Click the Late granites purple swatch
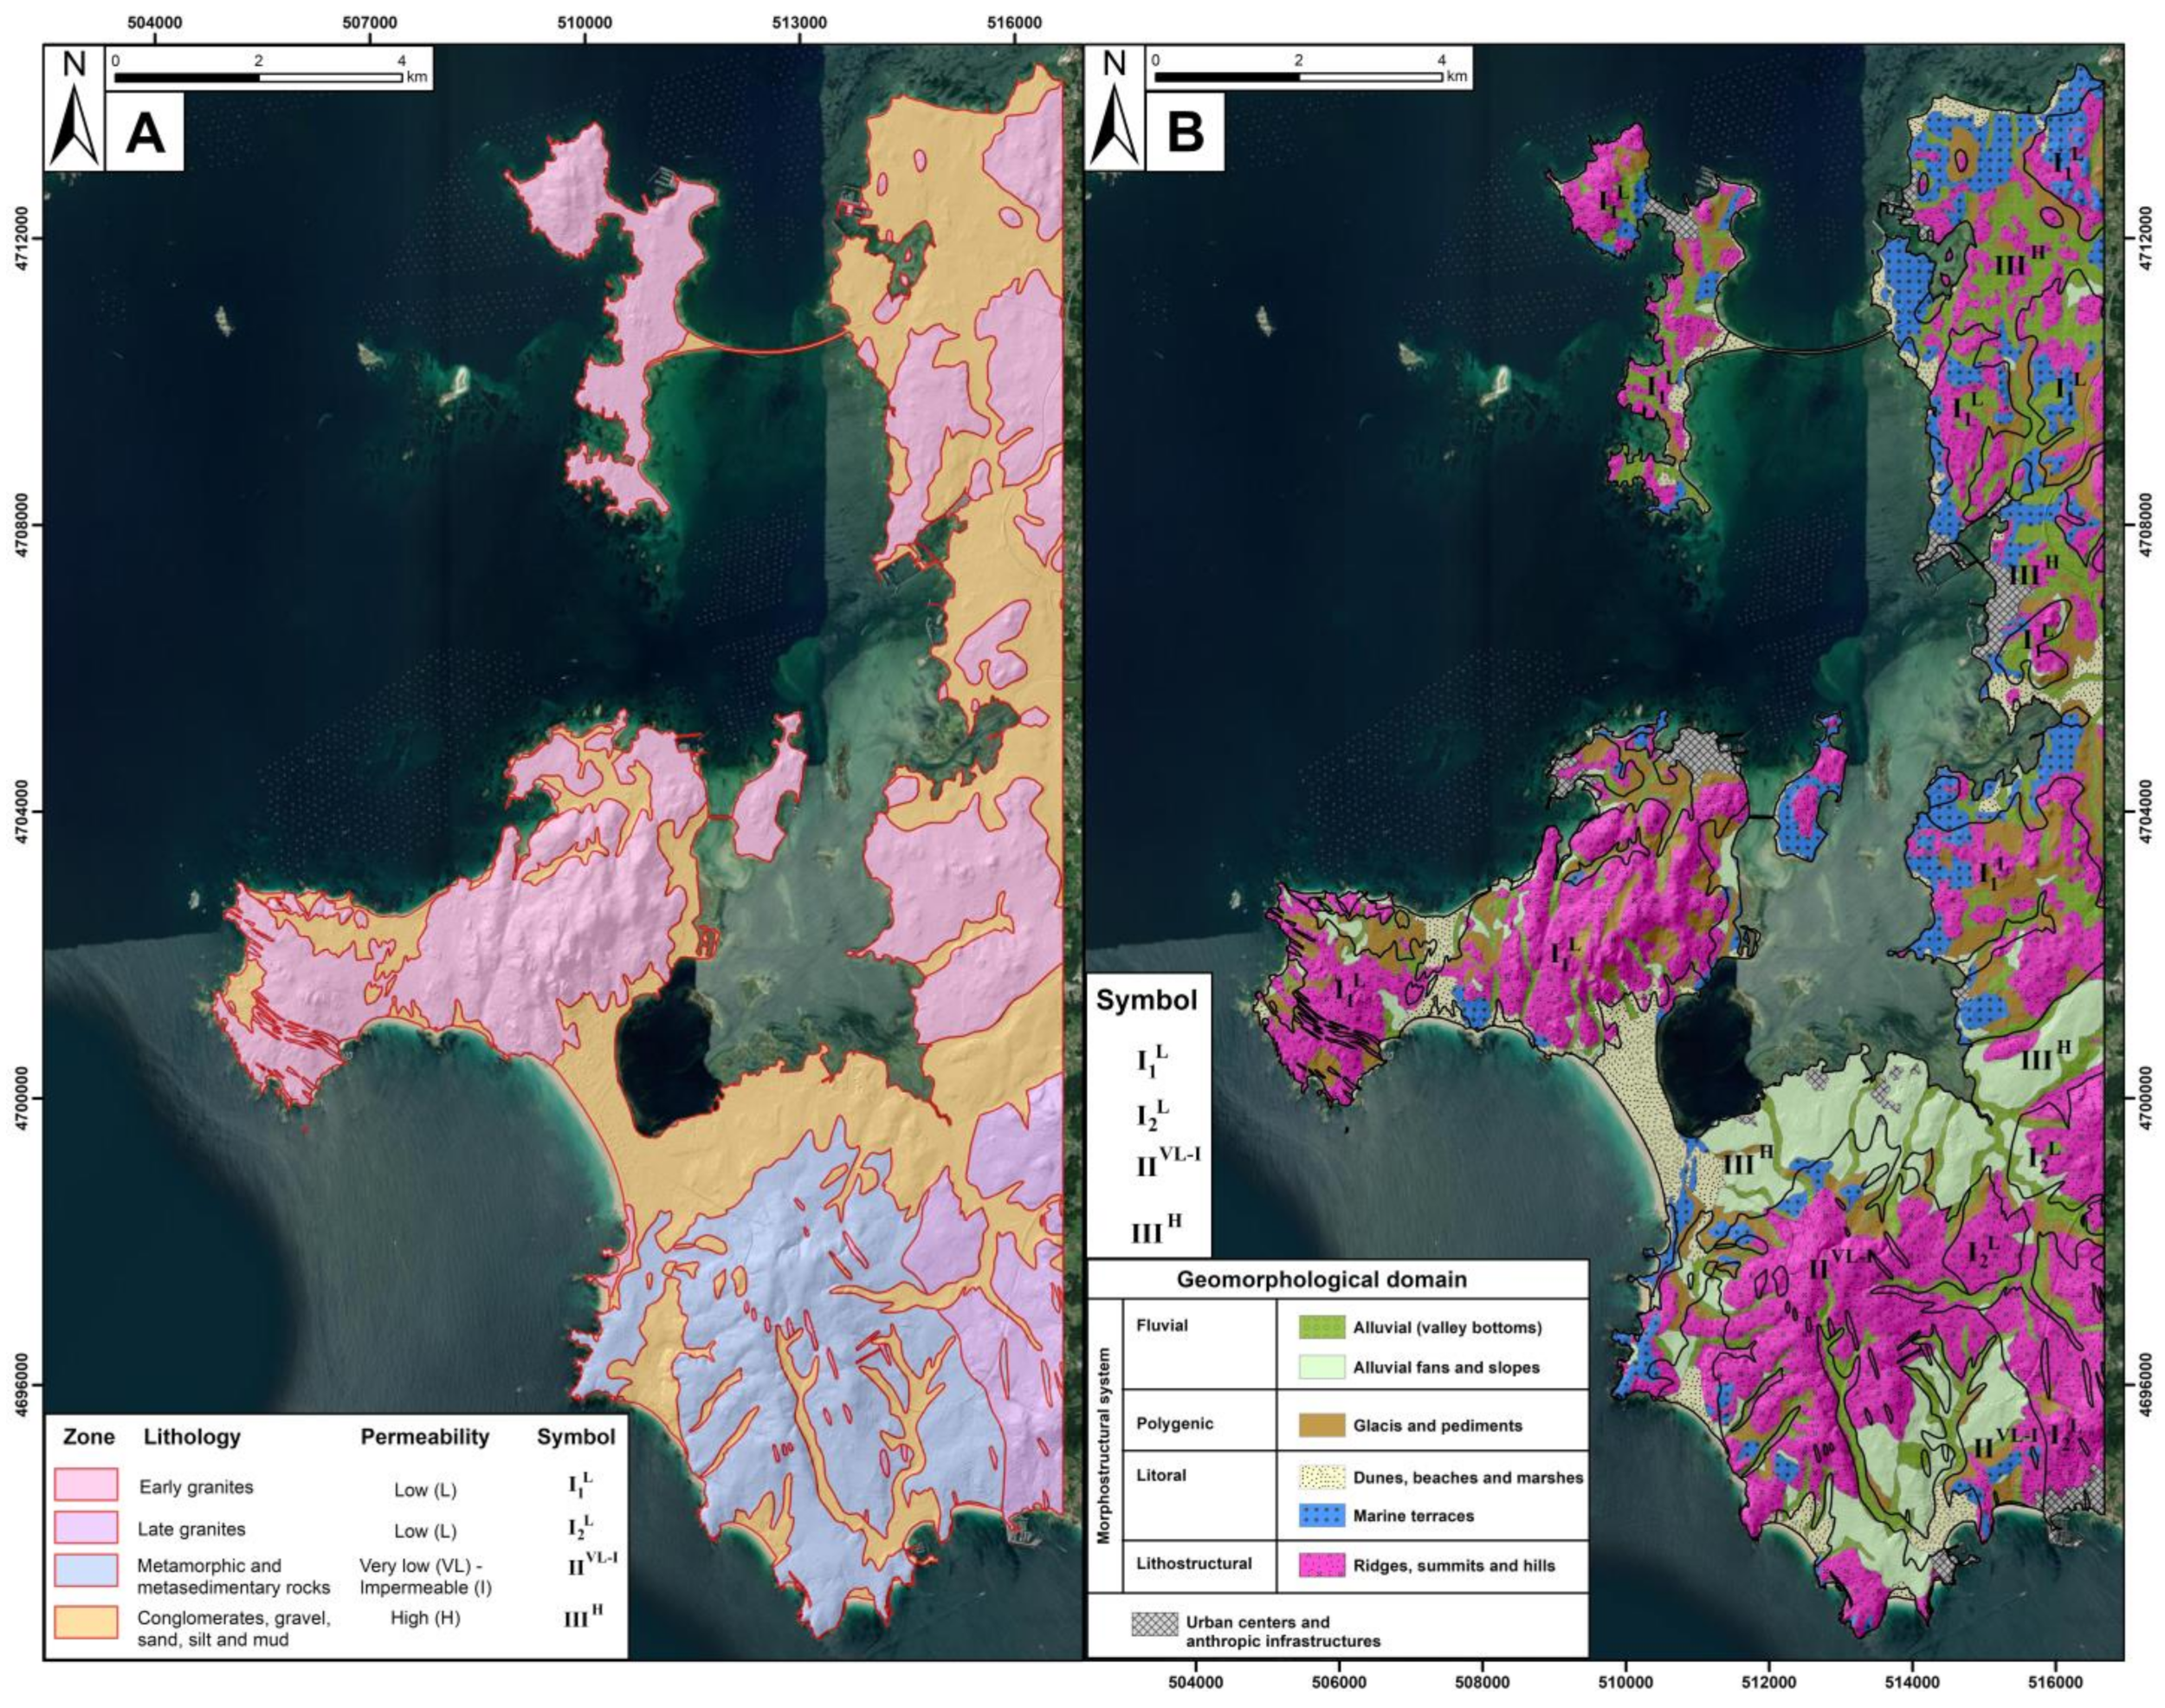2165x1708 pixels. point(86,1529)
